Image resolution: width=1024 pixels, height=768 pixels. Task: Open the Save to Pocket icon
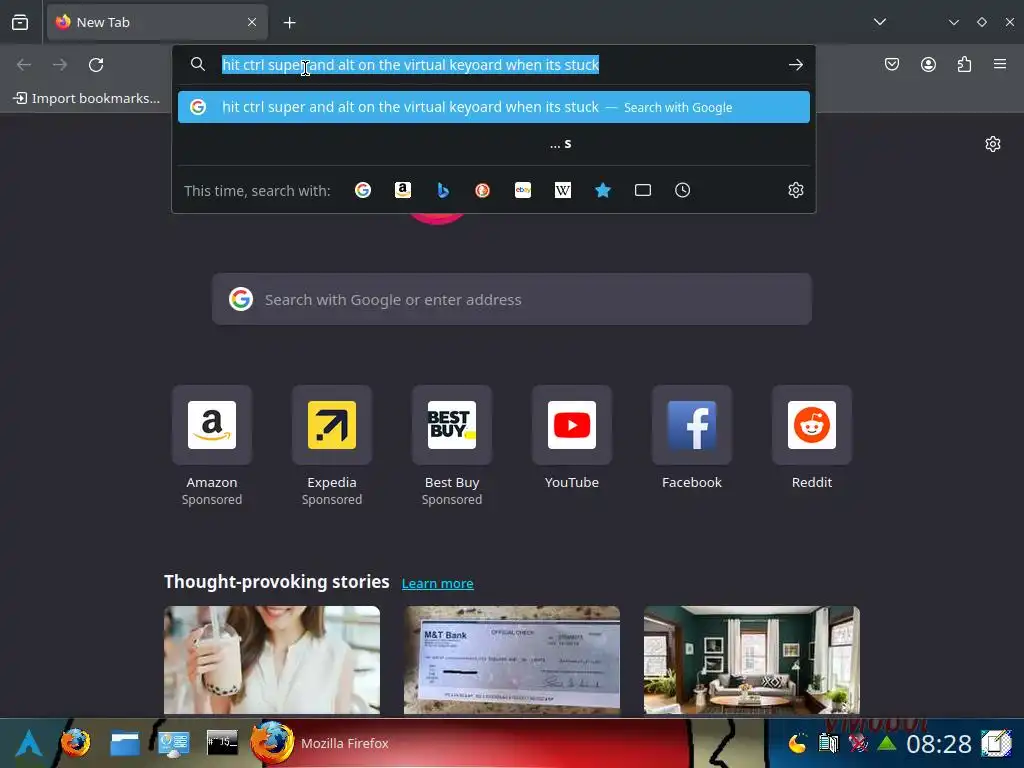[x=891, y=64]
